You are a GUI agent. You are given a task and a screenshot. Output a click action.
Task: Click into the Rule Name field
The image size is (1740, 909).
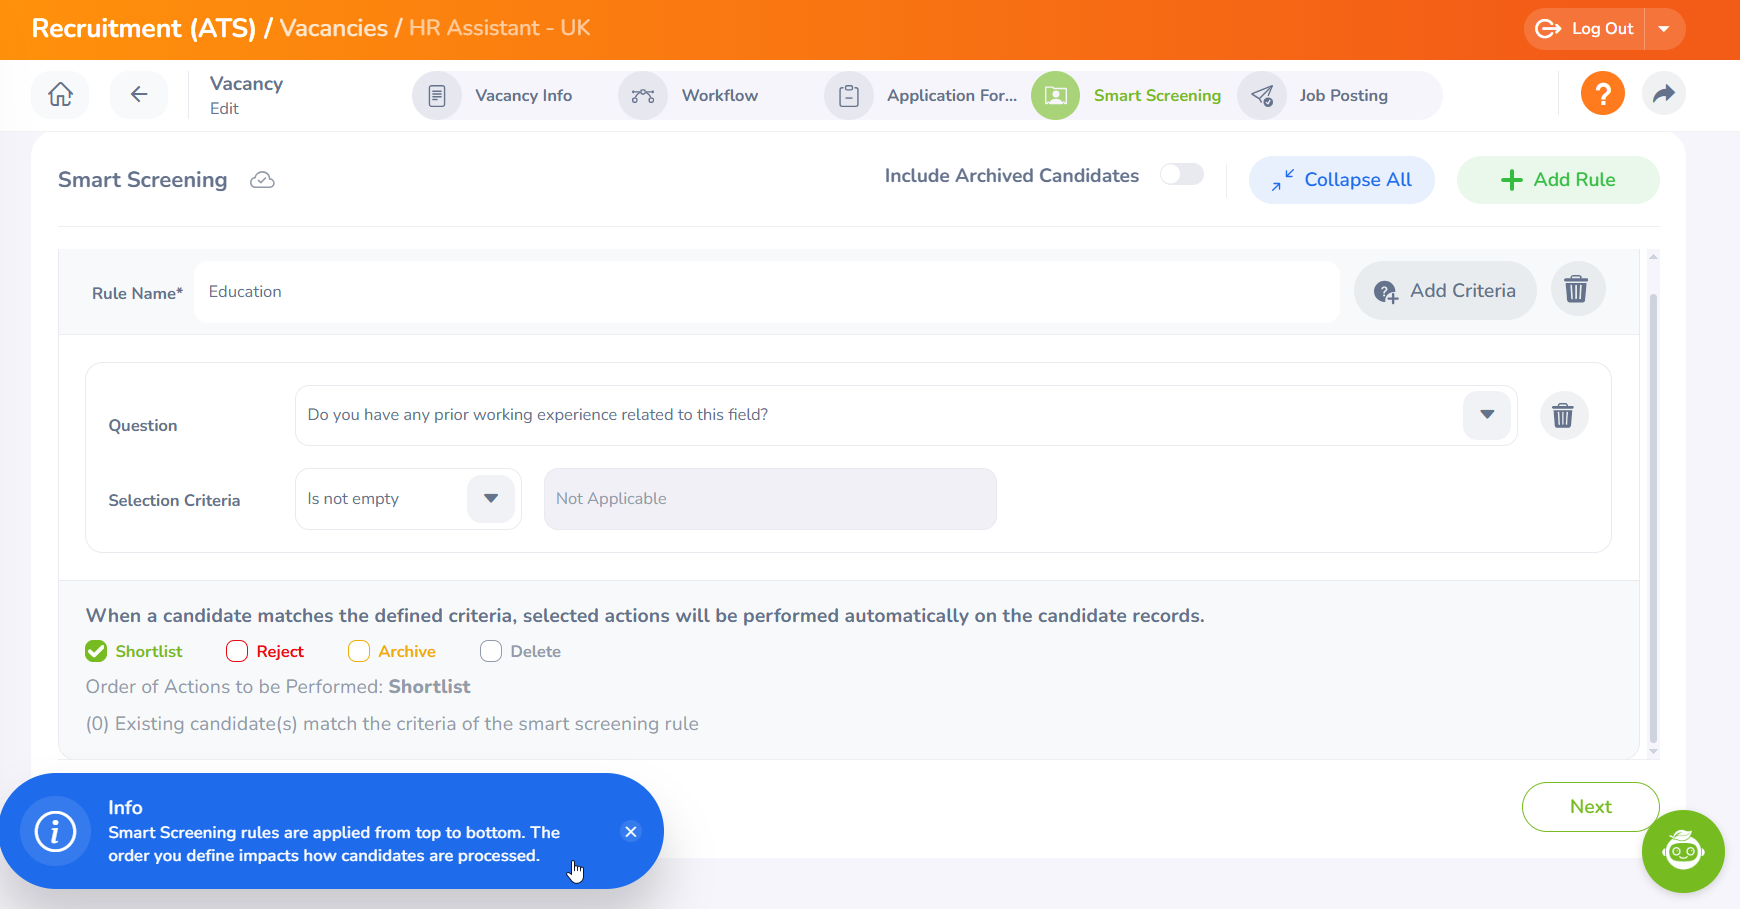tap(765, 292)
